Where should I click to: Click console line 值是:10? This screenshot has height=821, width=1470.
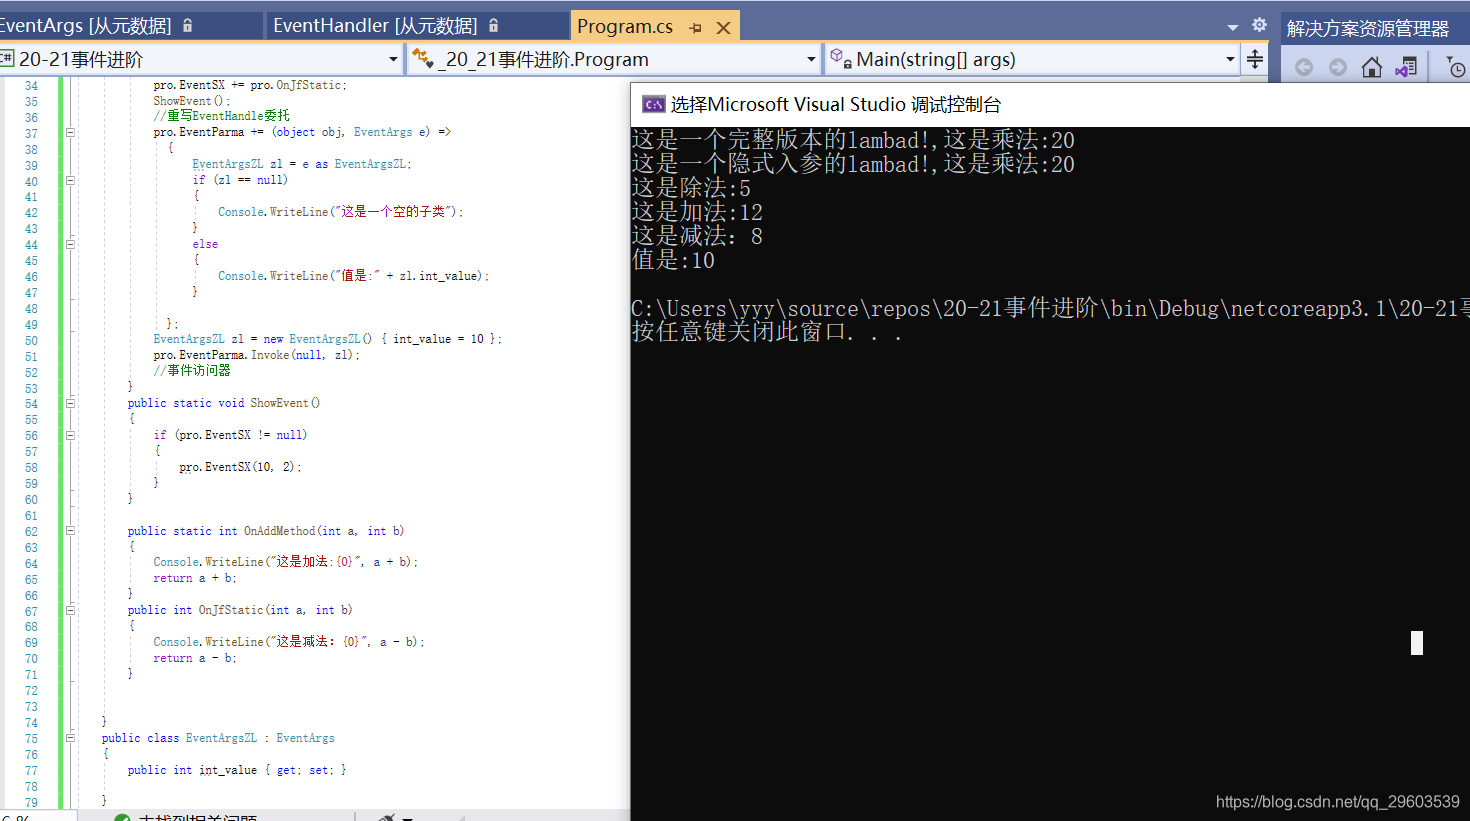(673, 260)
